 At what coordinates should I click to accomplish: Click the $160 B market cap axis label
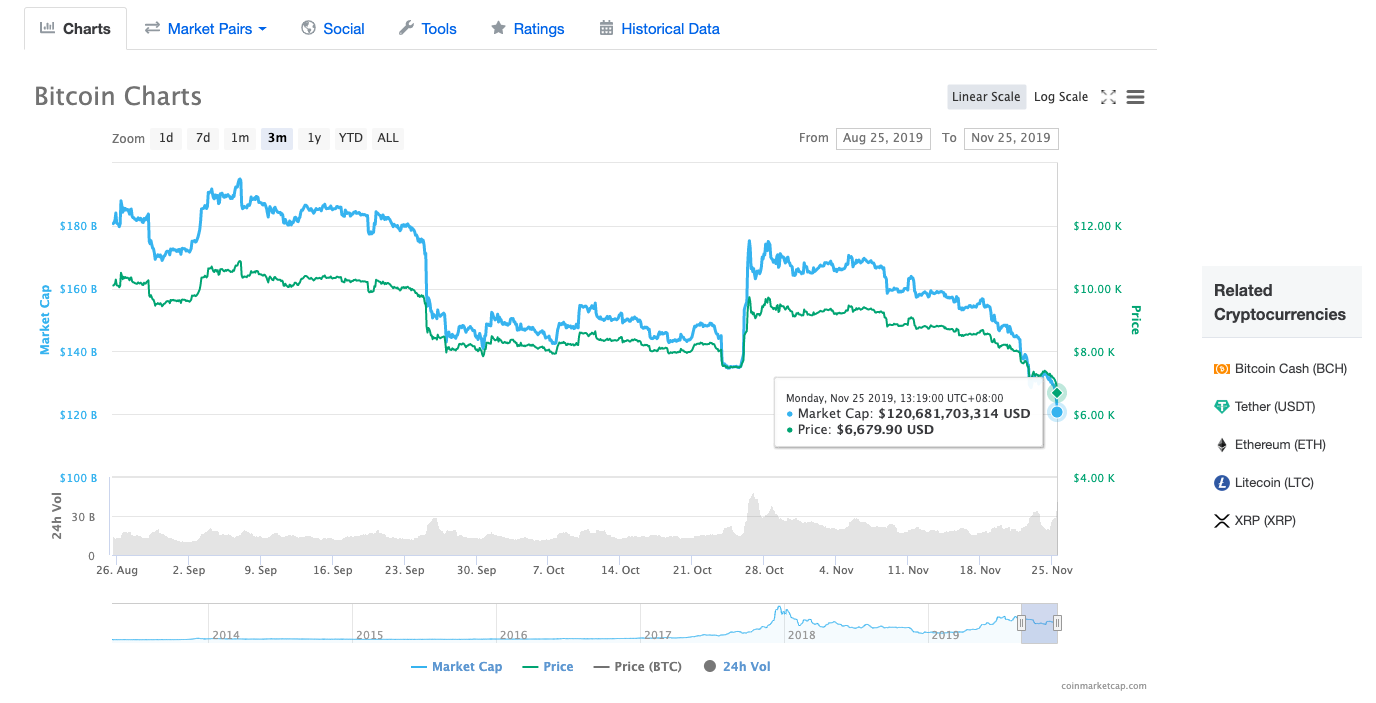[78, 289]
